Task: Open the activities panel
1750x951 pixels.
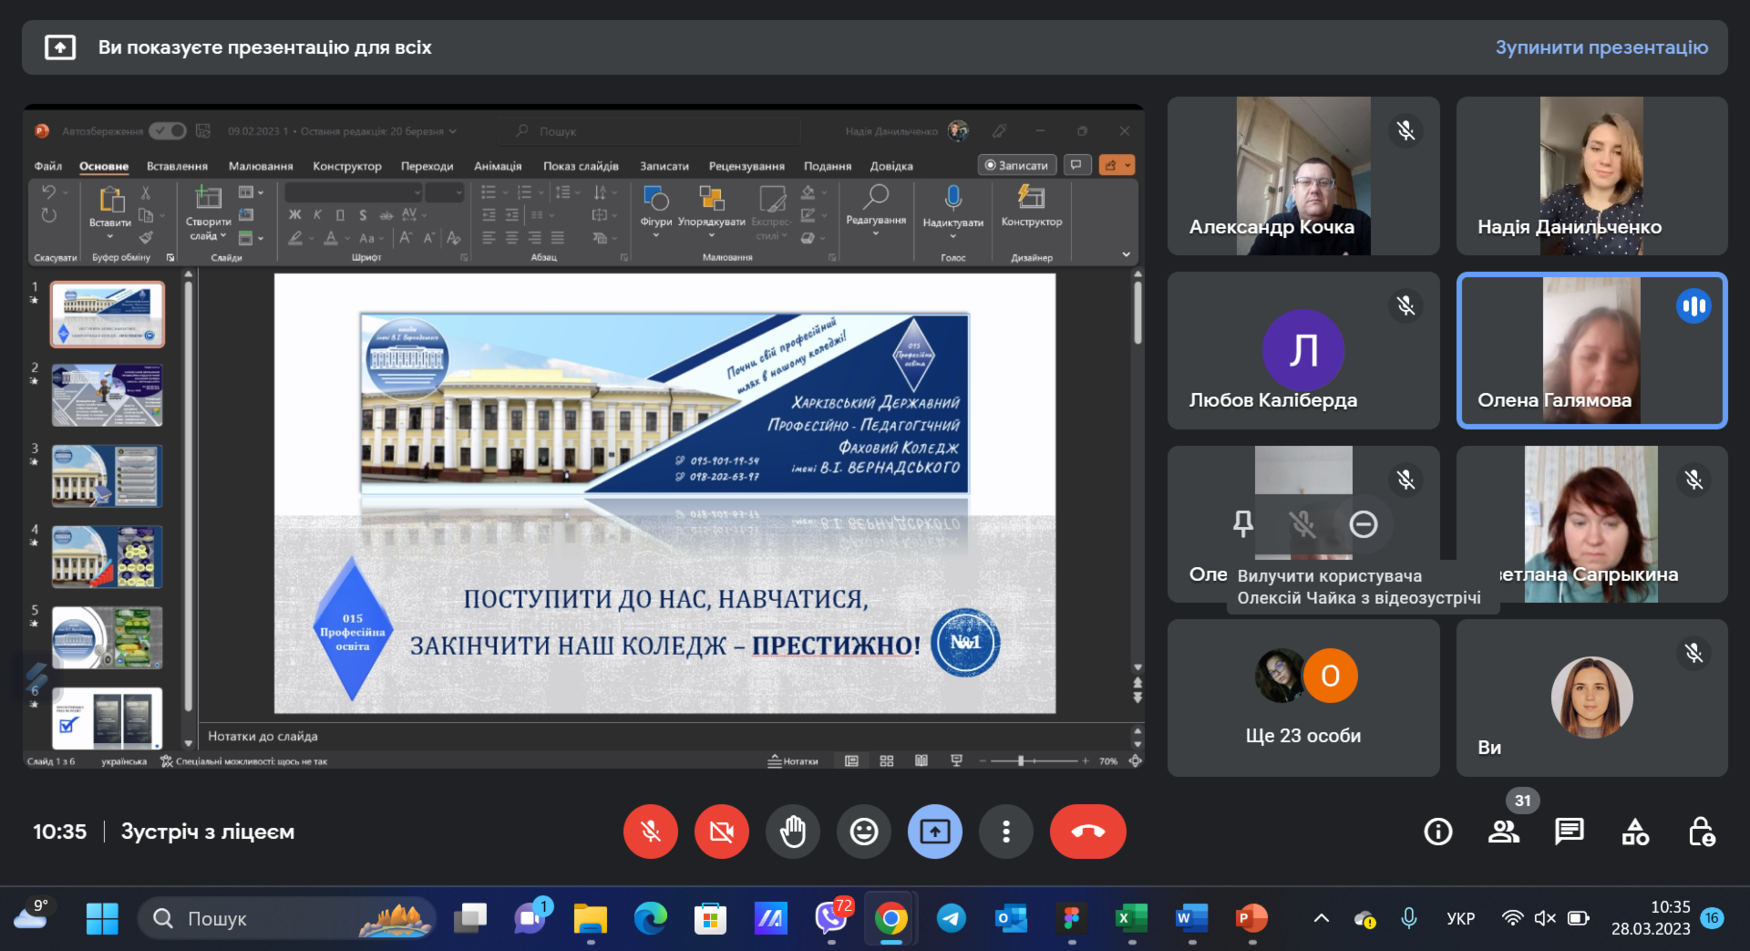Action: (x=1635, y=831)
